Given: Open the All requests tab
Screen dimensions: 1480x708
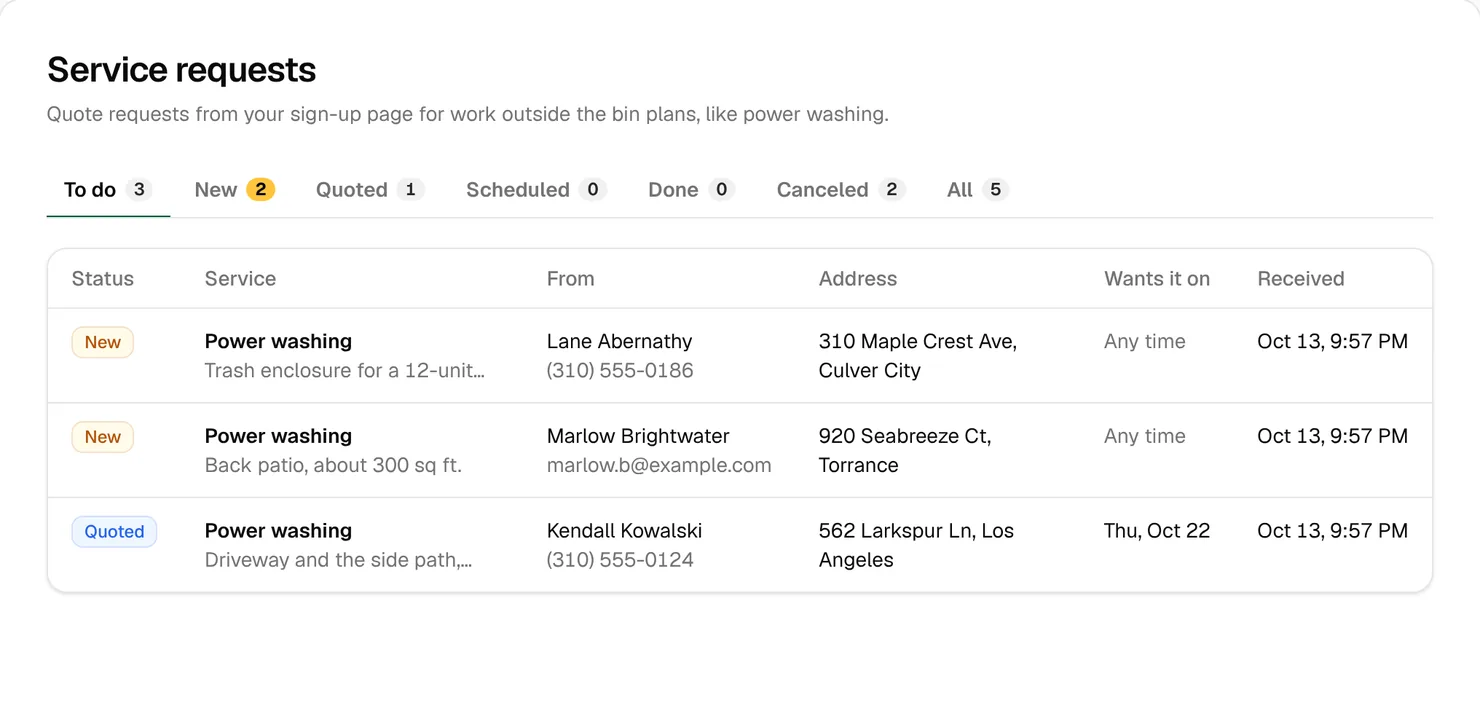Looking at the screenshot, I should click(x=977, y=190).
